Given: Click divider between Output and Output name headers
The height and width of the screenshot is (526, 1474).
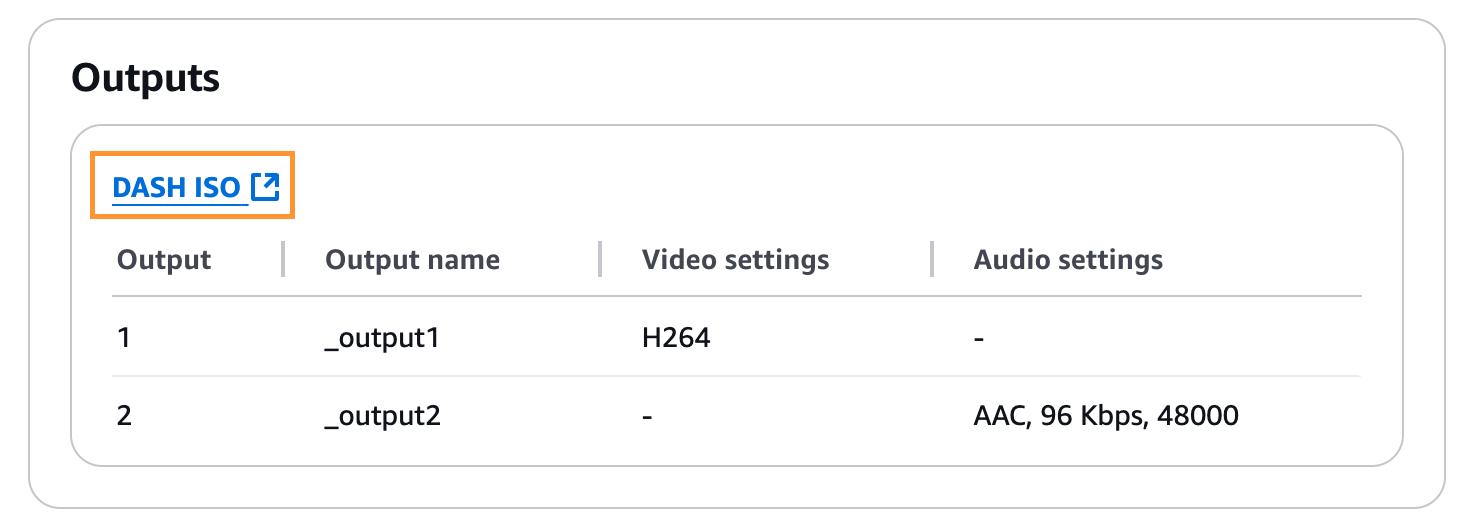Looking at the screenshot, I should tap(284, 259).
